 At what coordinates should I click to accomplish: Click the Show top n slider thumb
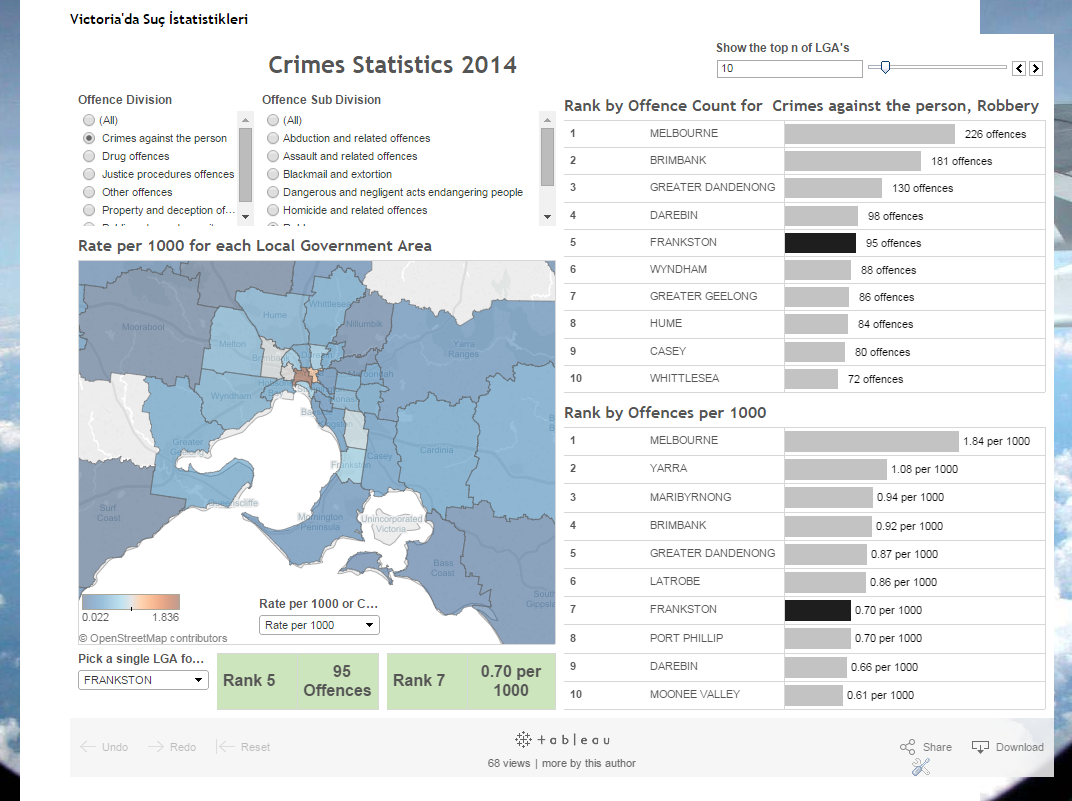coord(884,68)
